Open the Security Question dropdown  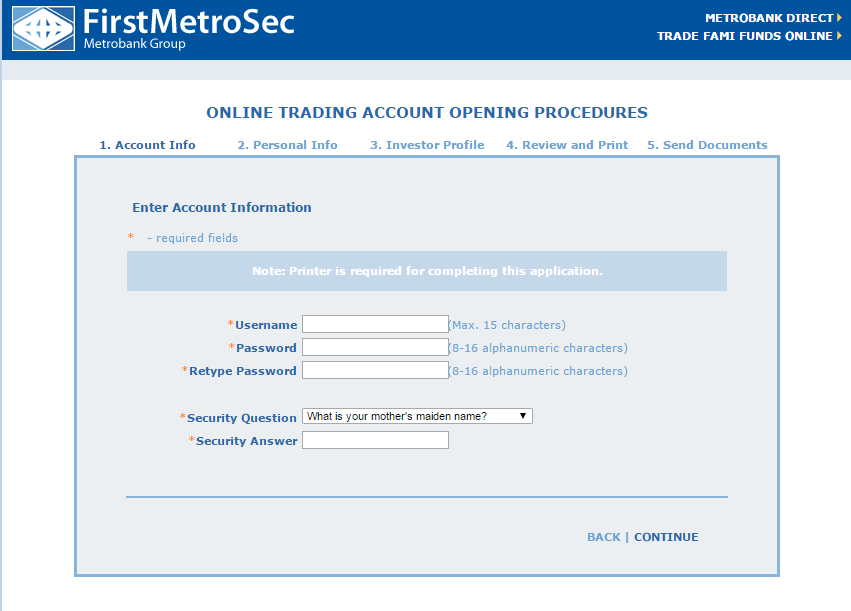click(416, 416)
